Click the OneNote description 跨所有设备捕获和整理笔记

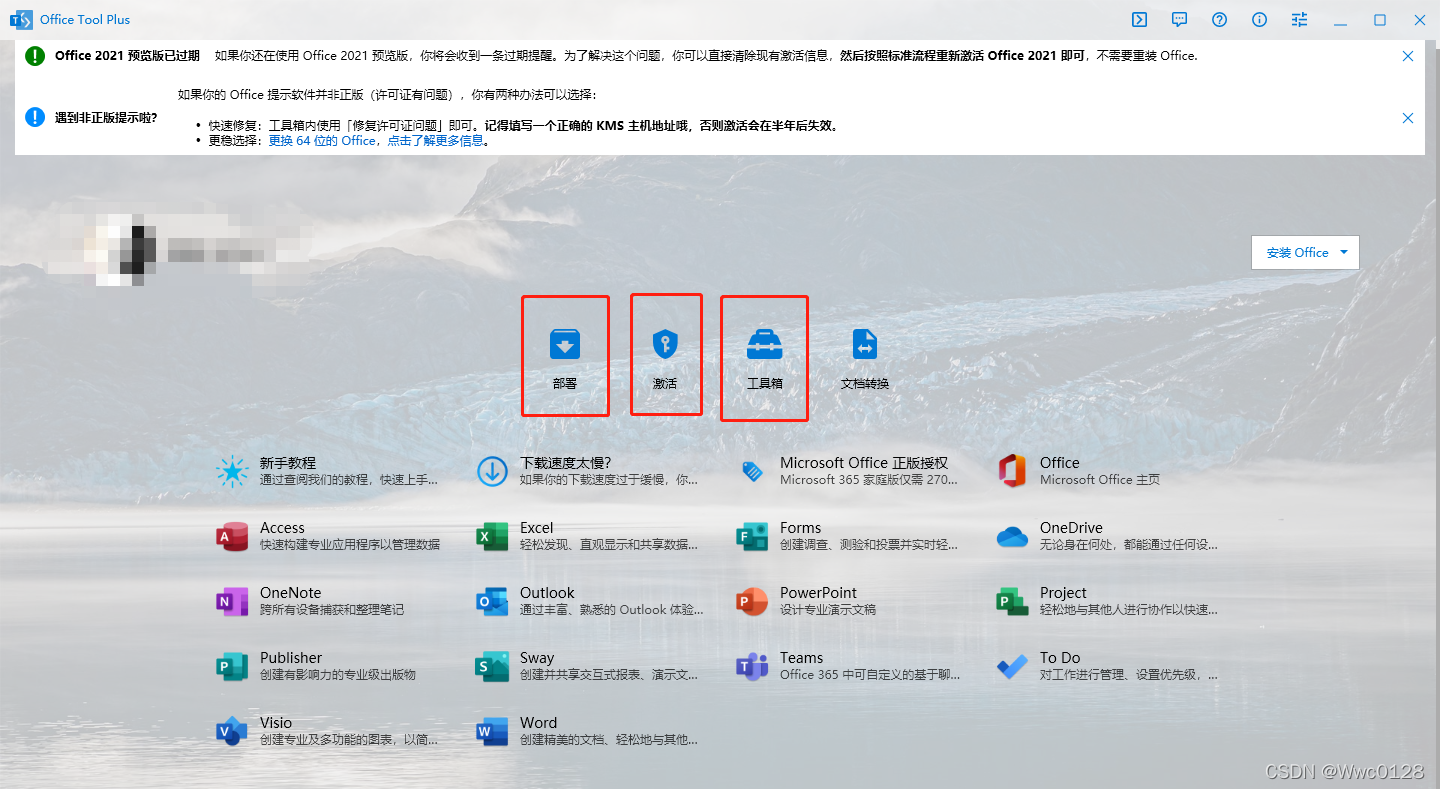(332, 609)
